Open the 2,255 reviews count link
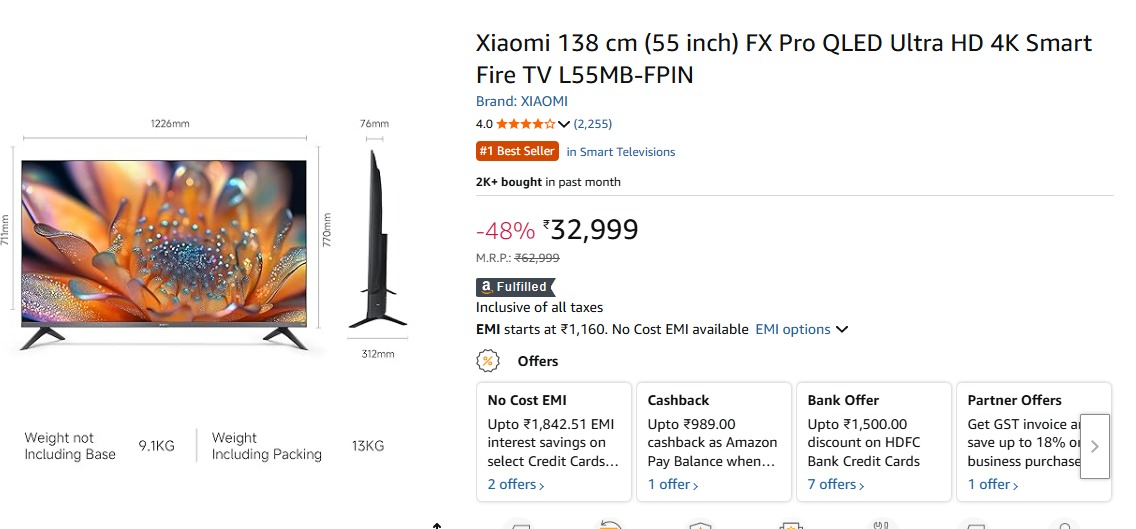Image resolution: width=1136 pixels, height=529 pixels. click(x=593, y=124)
